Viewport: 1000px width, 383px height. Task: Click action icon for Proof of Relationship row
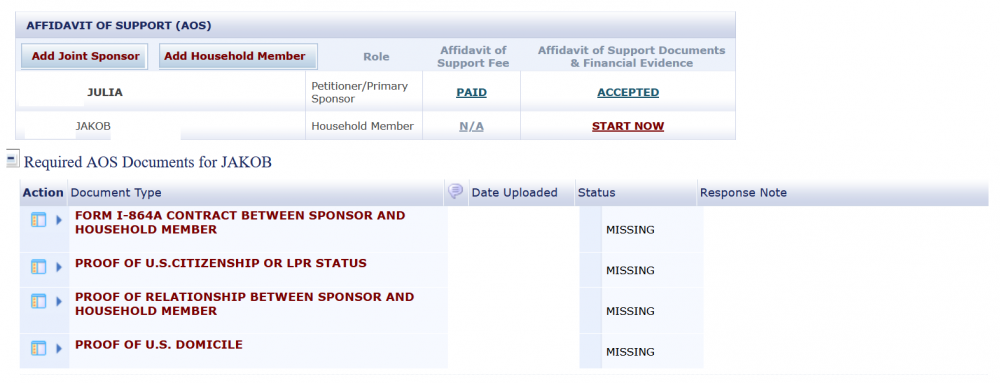point(39,301)
